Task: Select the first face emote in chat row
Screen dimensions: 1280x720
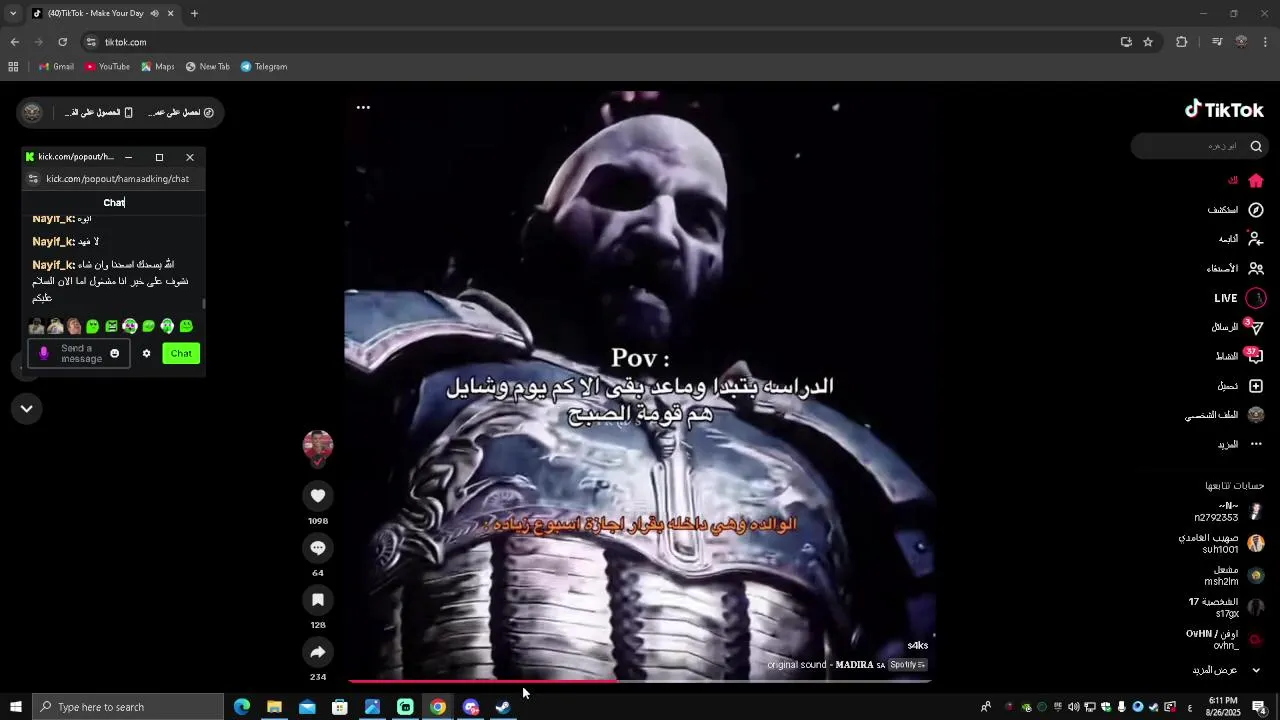Action: pyautogui.click(x=37, y=326)
